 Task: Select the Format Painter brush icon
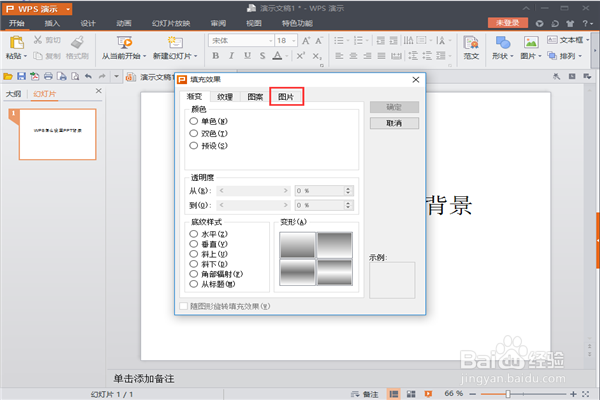coord(77,42)
